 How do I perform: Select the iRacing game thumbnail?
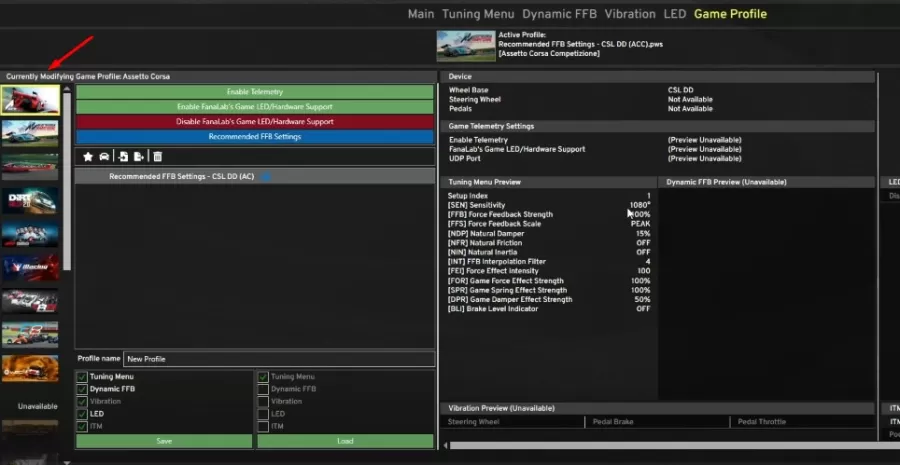click(x=30, y=268)
